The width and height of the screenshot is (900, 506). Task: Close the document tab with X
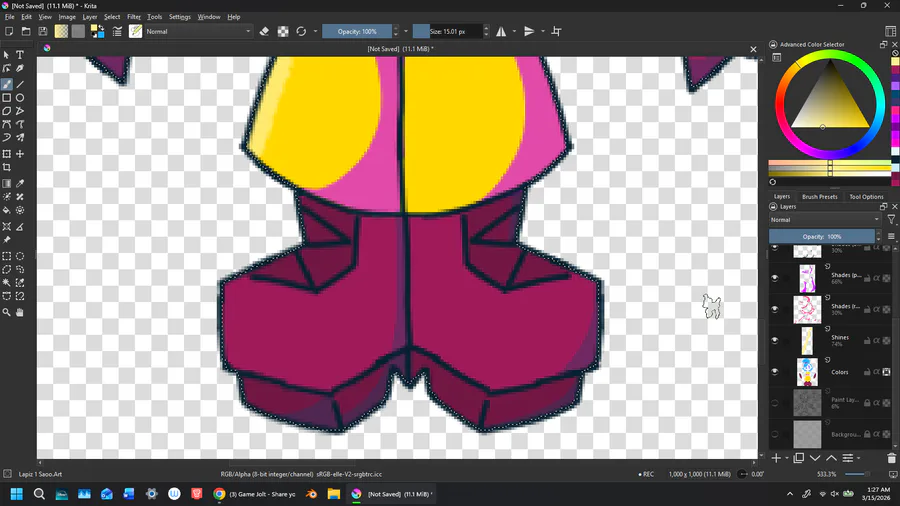point(753,49)
